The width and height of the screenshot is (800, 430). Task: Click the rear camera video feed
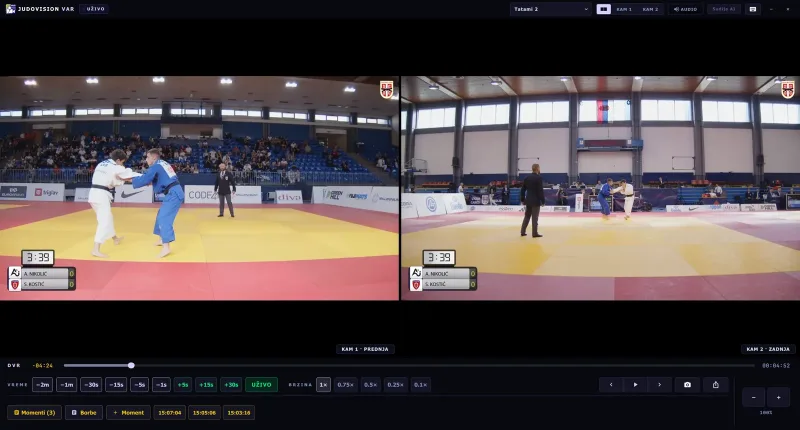601,188
